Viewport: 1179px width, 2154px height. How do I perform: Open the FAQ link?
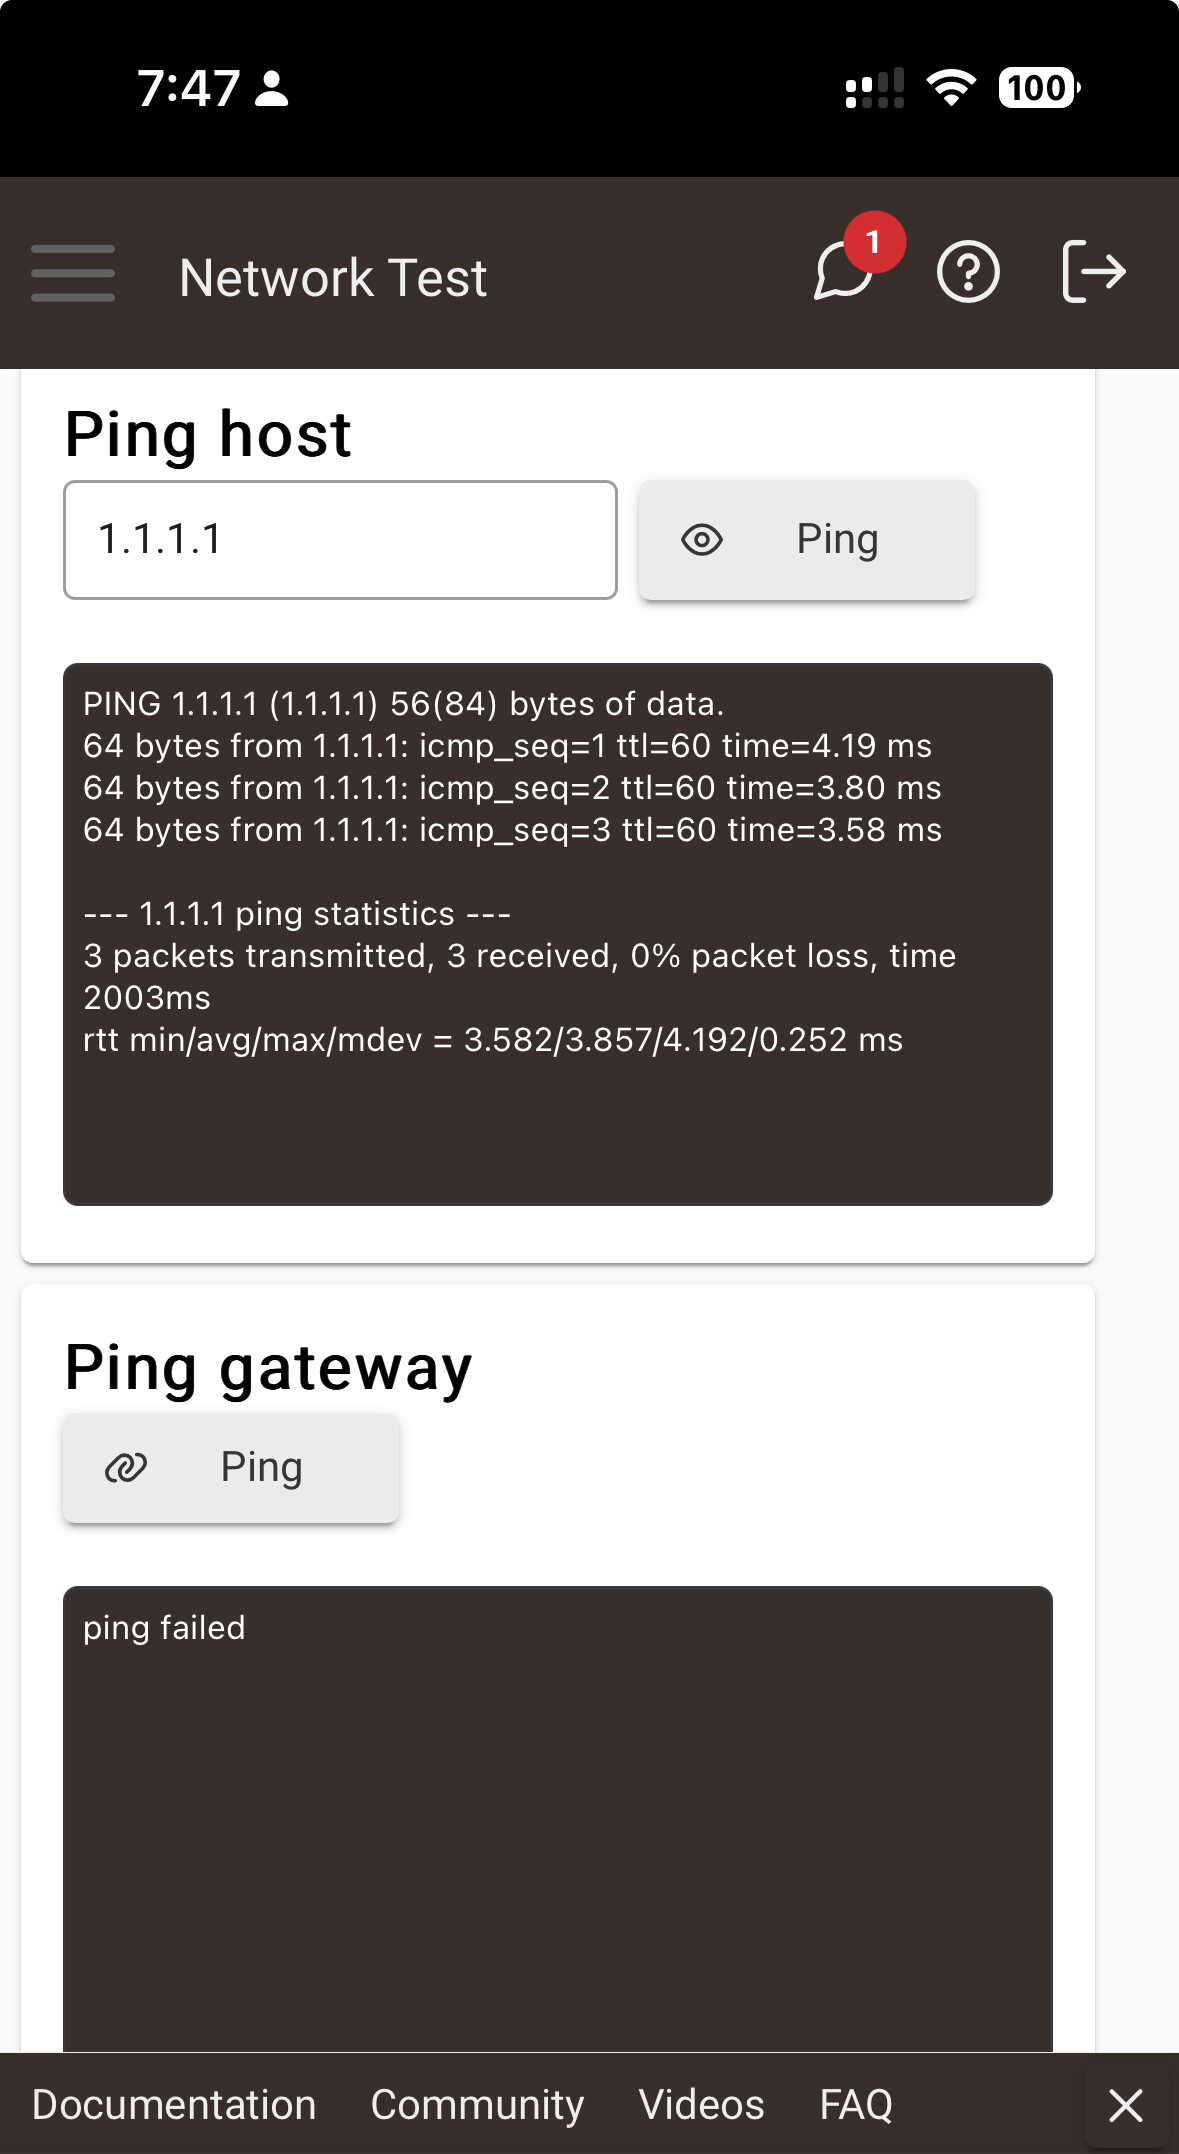[x=856, y=2105]
